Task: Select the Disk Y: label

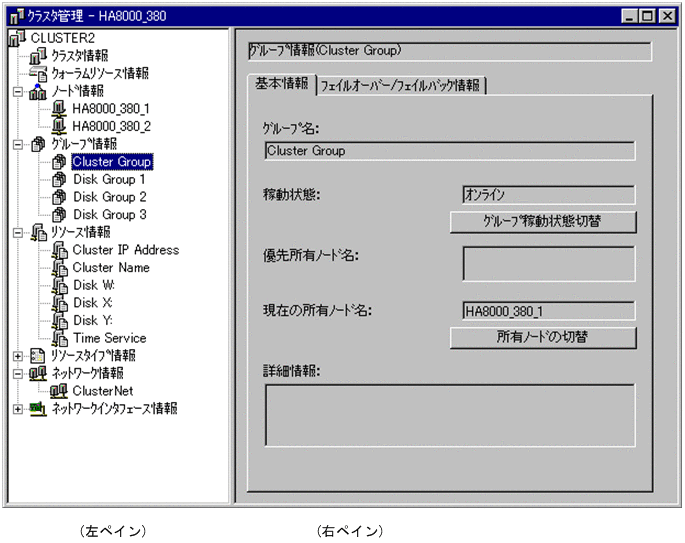Action: (93, 321)
